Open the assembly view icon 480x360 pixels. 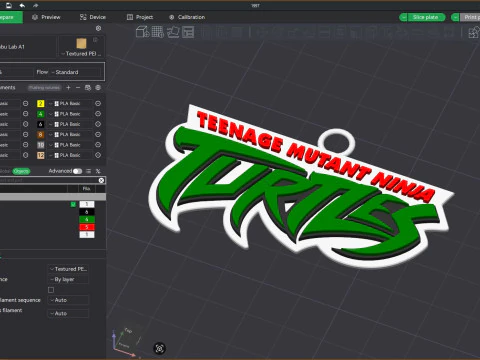click(474, 32)
